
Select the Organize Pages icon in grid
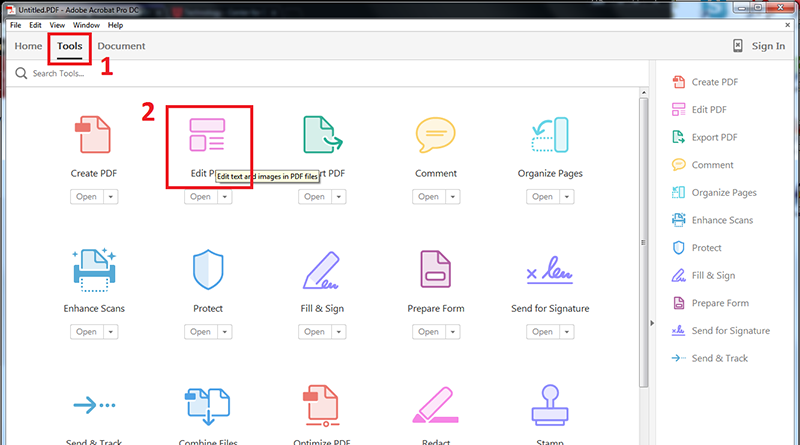(549, 135)
